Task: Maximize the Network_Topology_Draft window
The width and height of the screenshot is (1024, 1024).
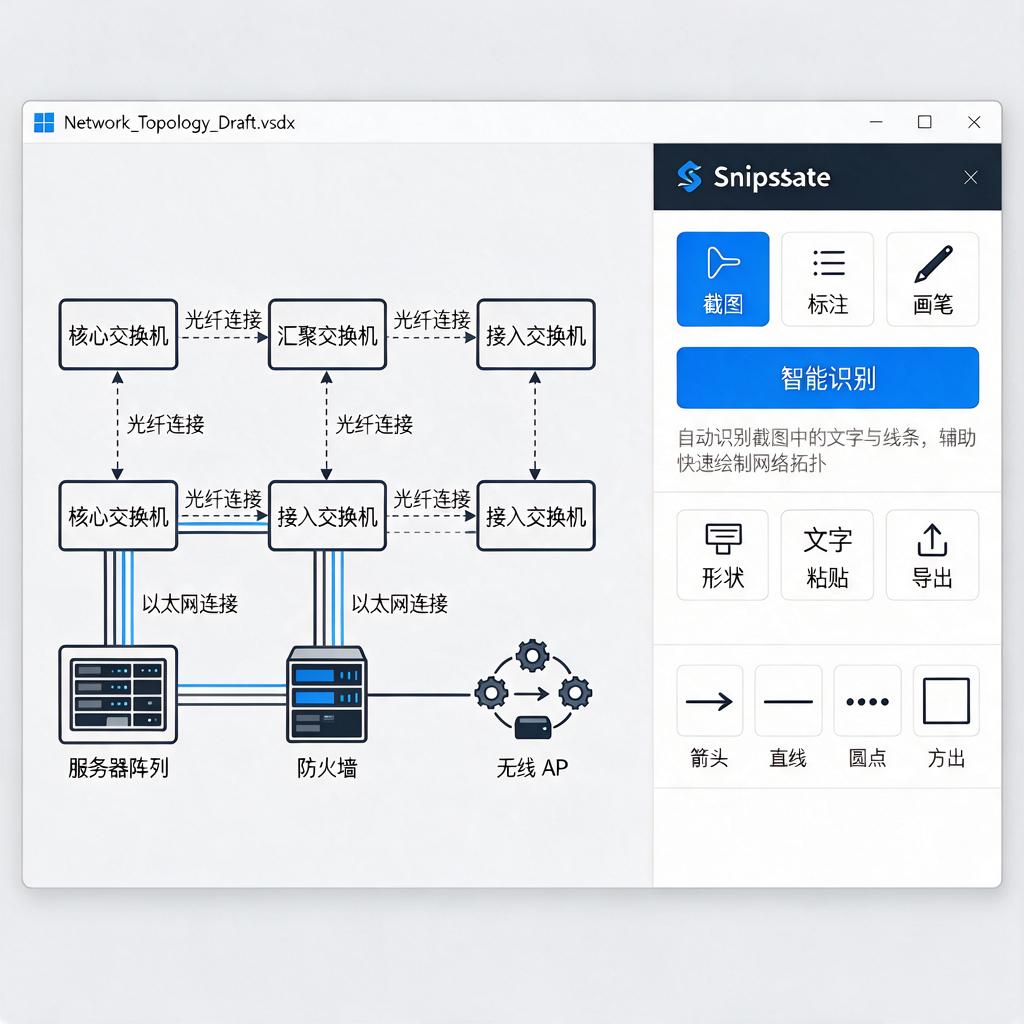Action: (x=925, y=122)
